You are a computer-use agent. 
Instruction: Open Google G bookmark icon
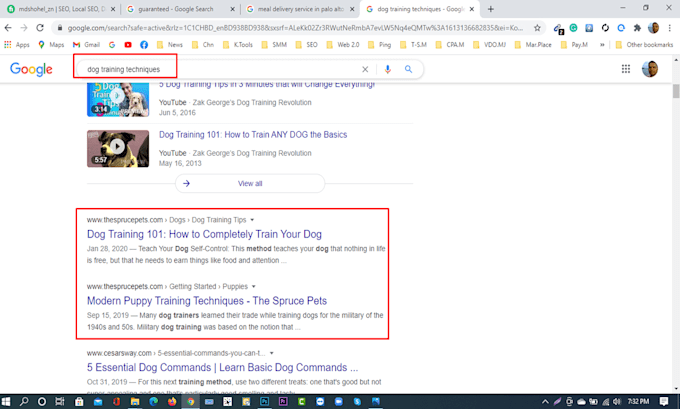112,45
